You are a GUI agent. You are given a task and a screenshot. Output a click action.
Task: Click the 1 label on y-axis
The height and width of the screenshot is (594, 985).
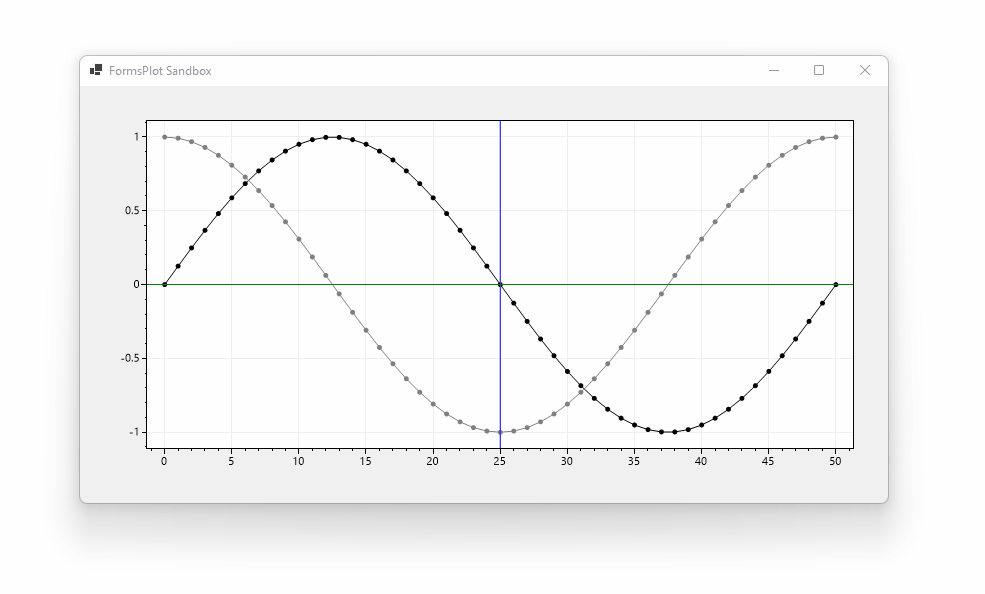click(x=137, y=135)
